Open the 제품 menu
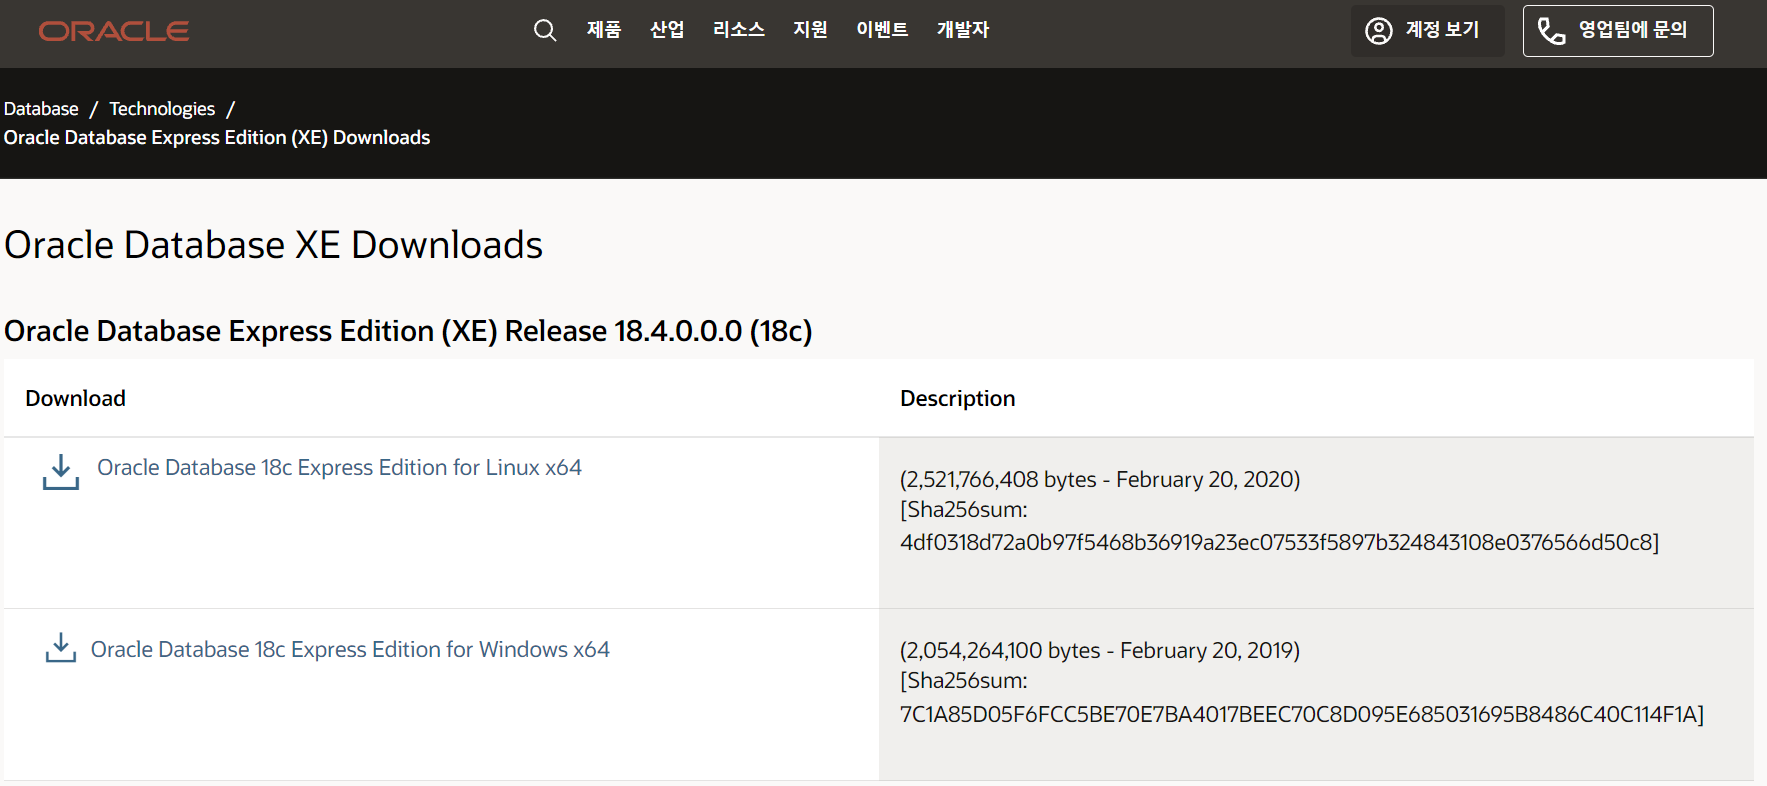This screenshot has width=1767, height=786. pyautogui.click(x=604, y=30)
